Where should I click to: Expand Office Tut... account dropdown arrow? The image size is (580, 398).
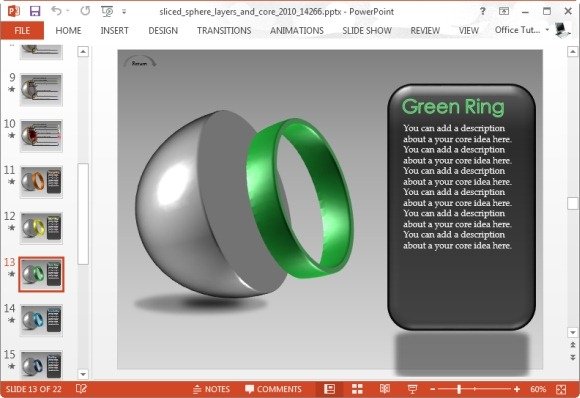[x=547, y=30]
